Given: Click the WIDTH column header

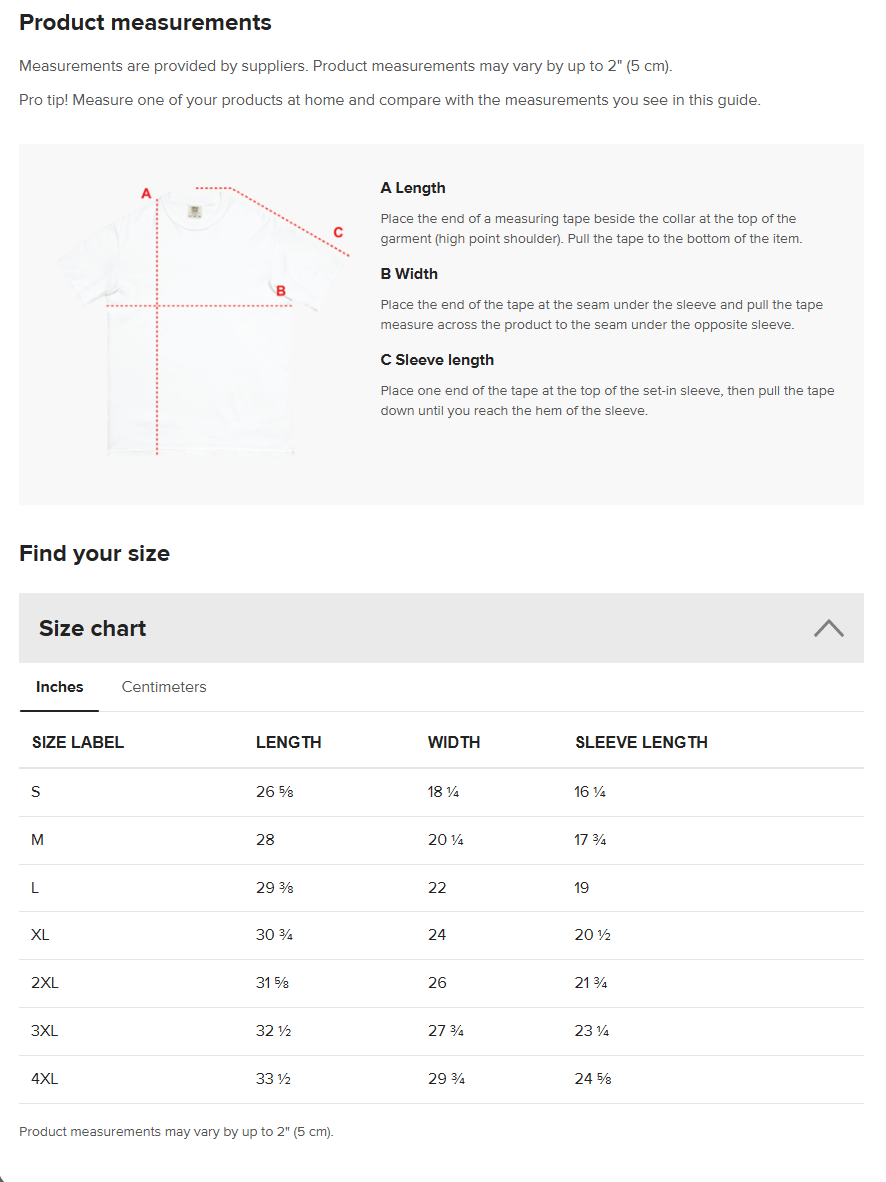Looking at the screenshot, I should (x=454, y=742).
